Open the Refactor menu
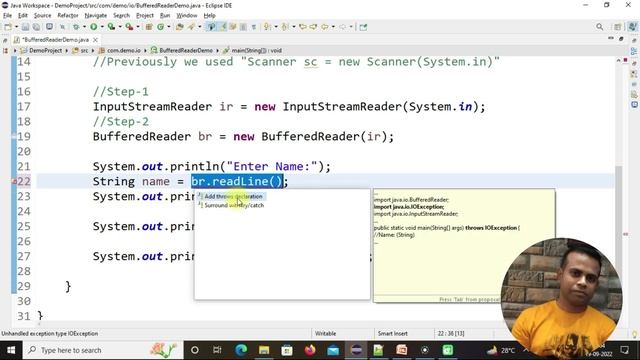640x360 pixels. (x=68, y=16)
